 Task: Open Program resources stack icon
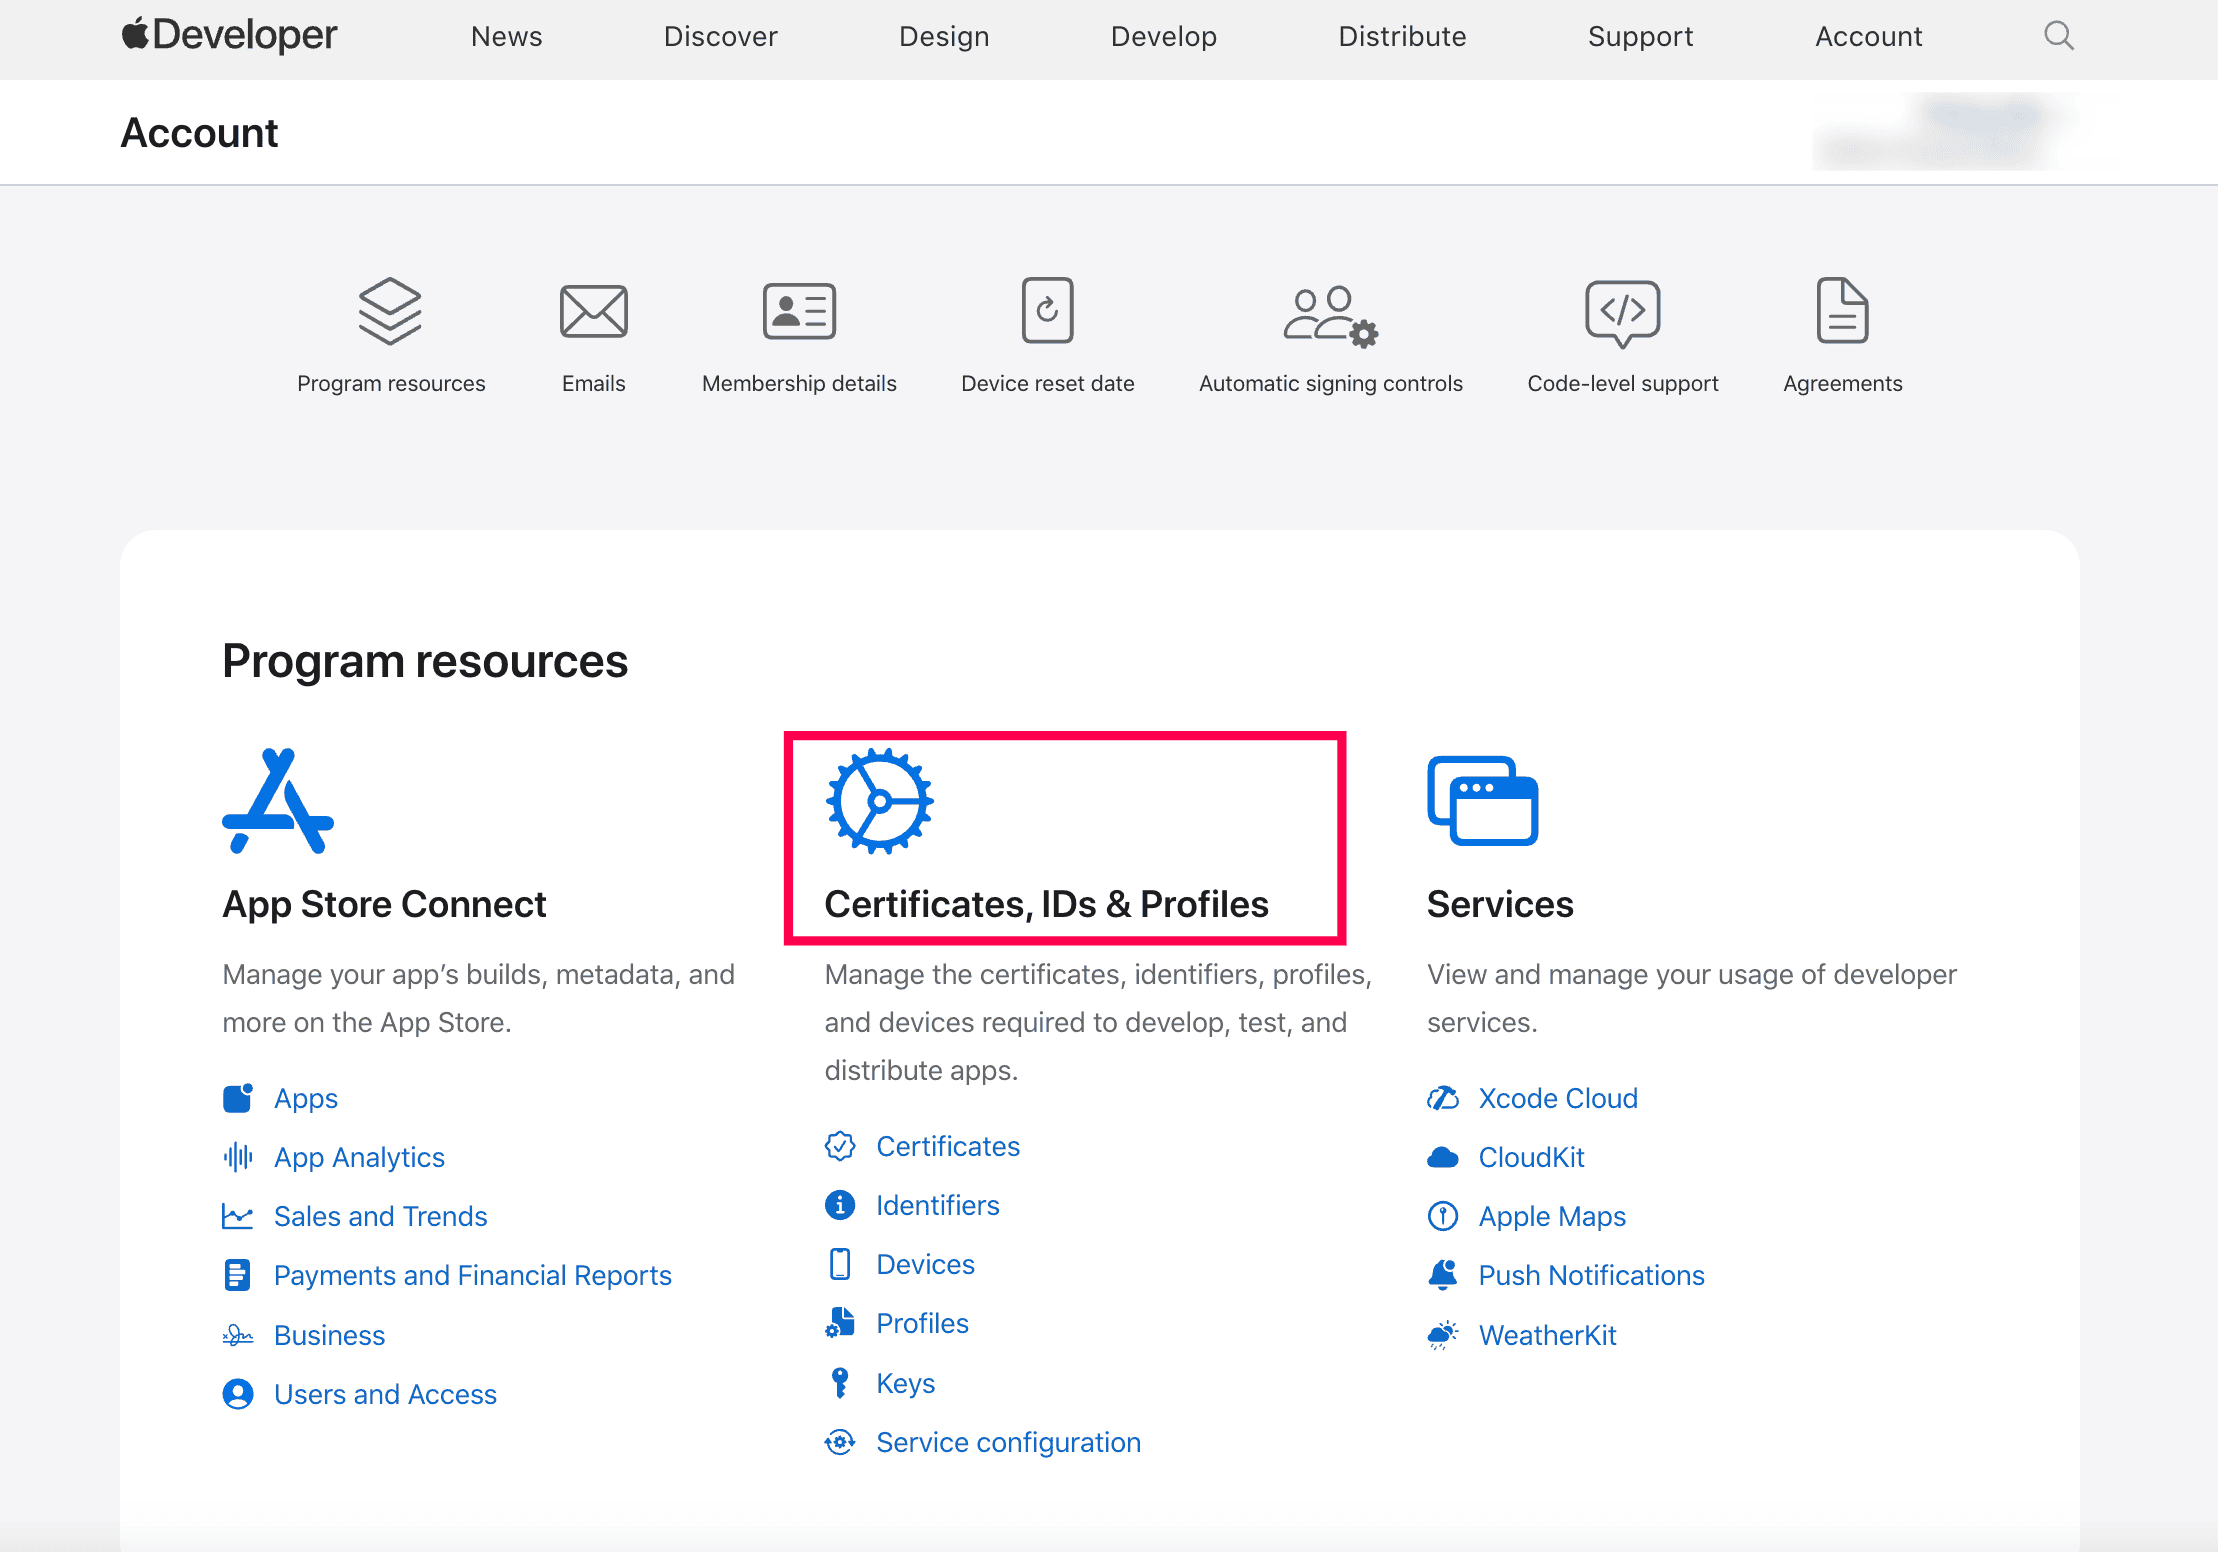point(390,311)
